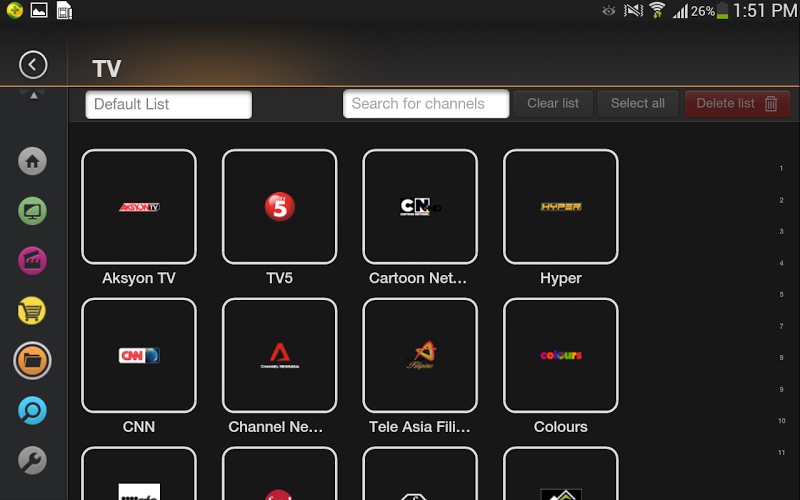Tap the green-yellow app notification icon
This screenshot has width=800, height=500.
pos(14,10)
